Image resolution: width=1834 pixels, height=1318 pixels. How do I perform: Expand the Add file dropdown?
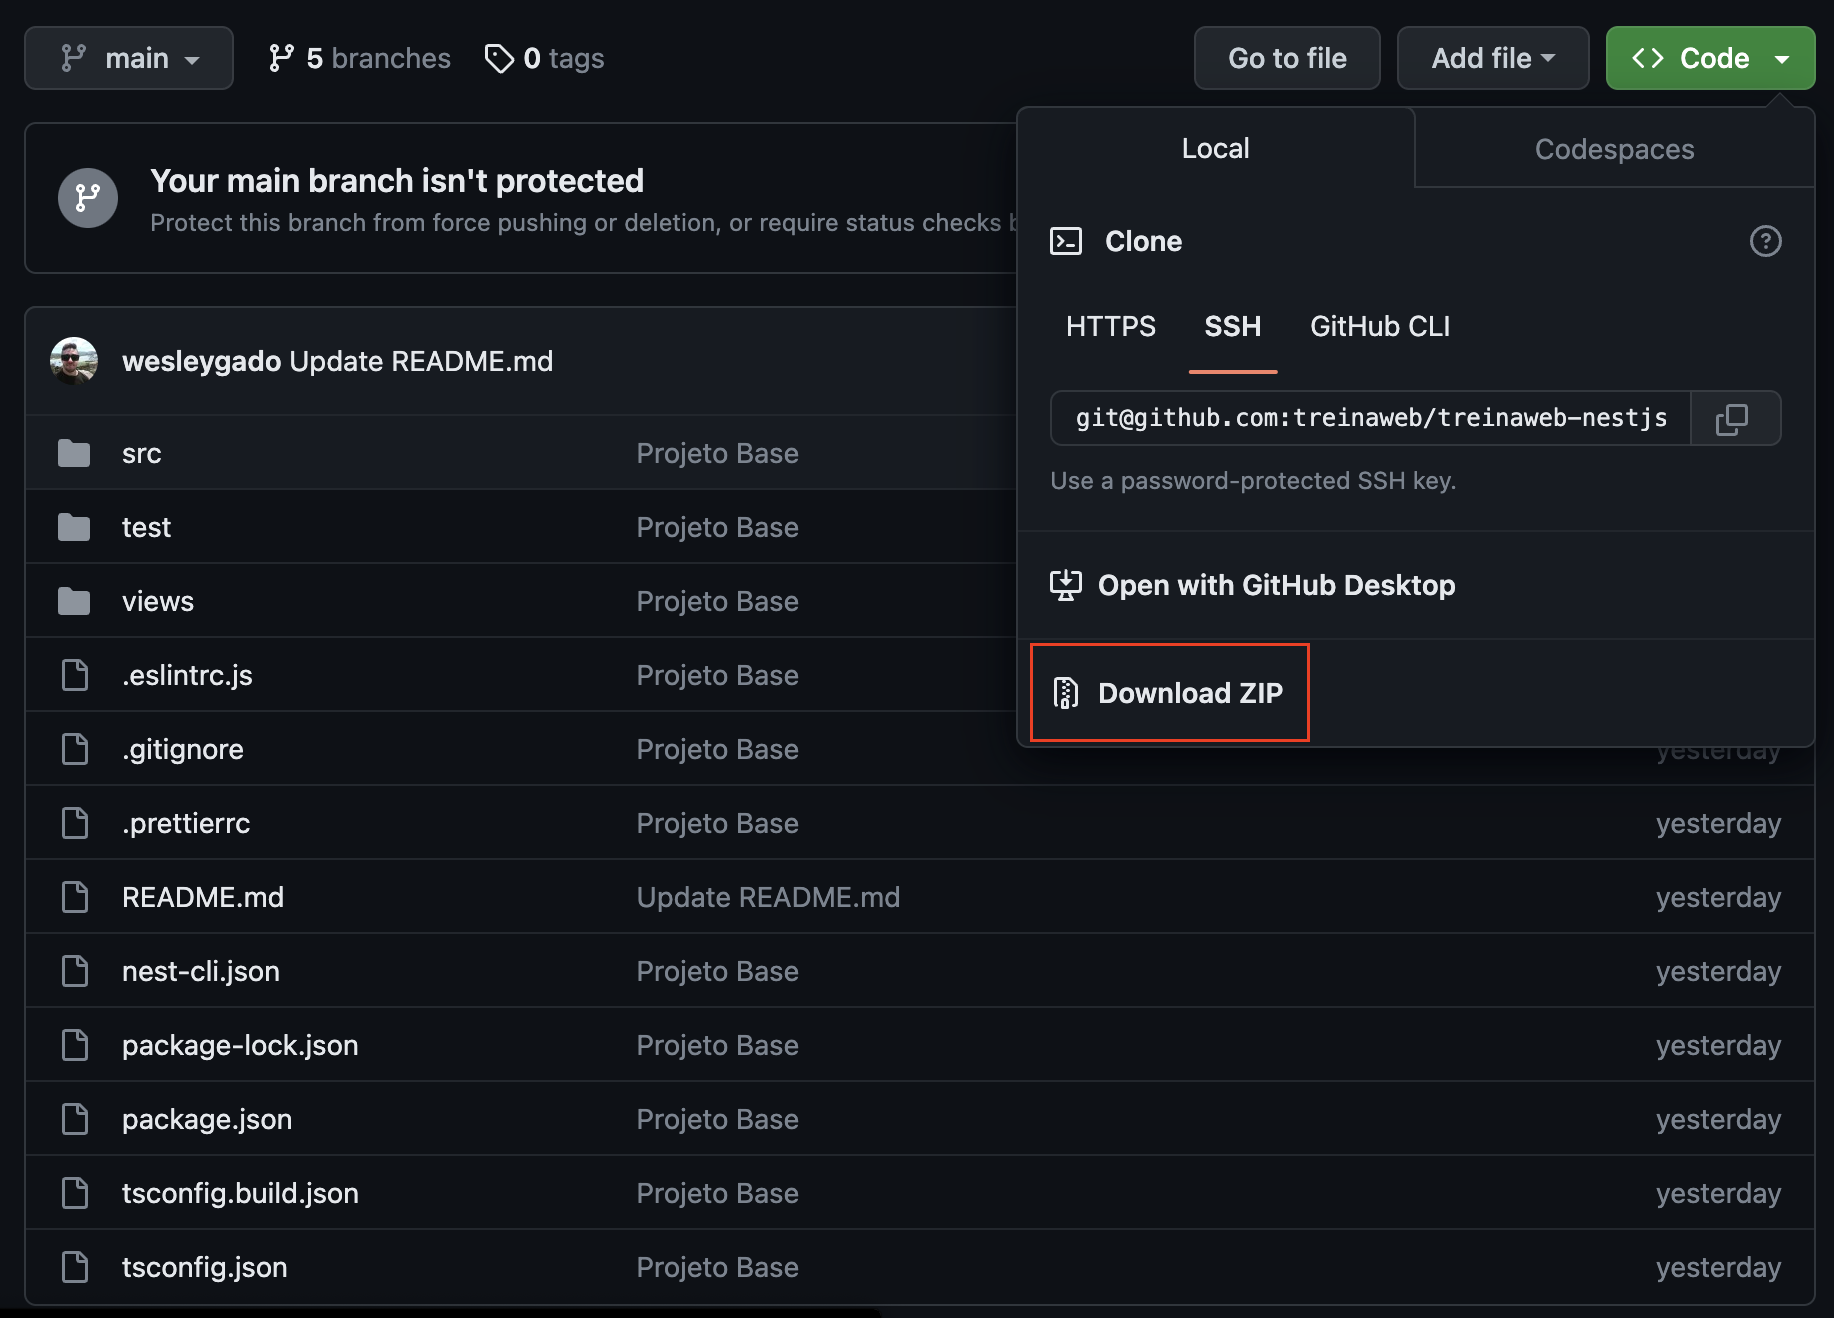(x=1492, y=59)
